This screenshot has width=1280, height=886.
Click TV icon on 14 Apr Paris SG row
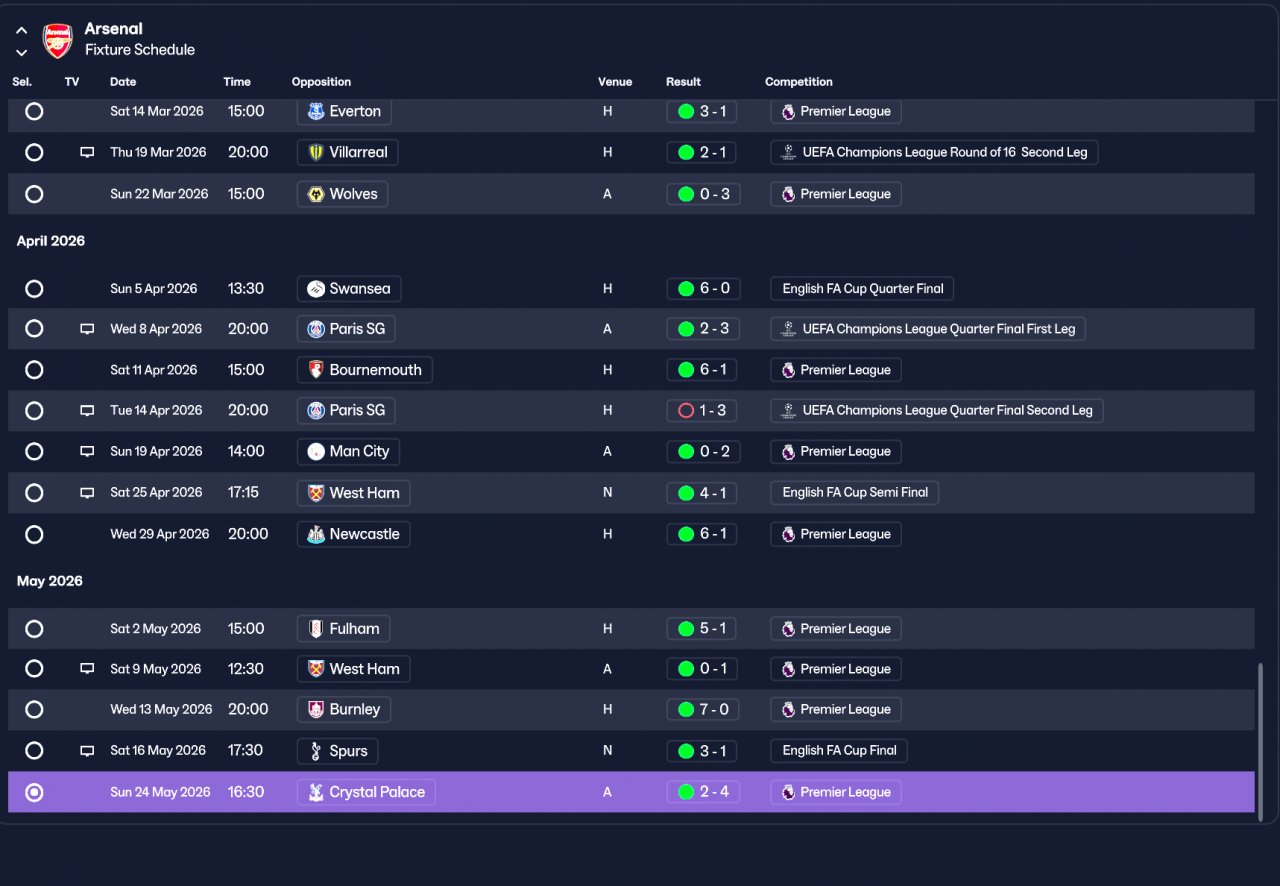point(87,411)
